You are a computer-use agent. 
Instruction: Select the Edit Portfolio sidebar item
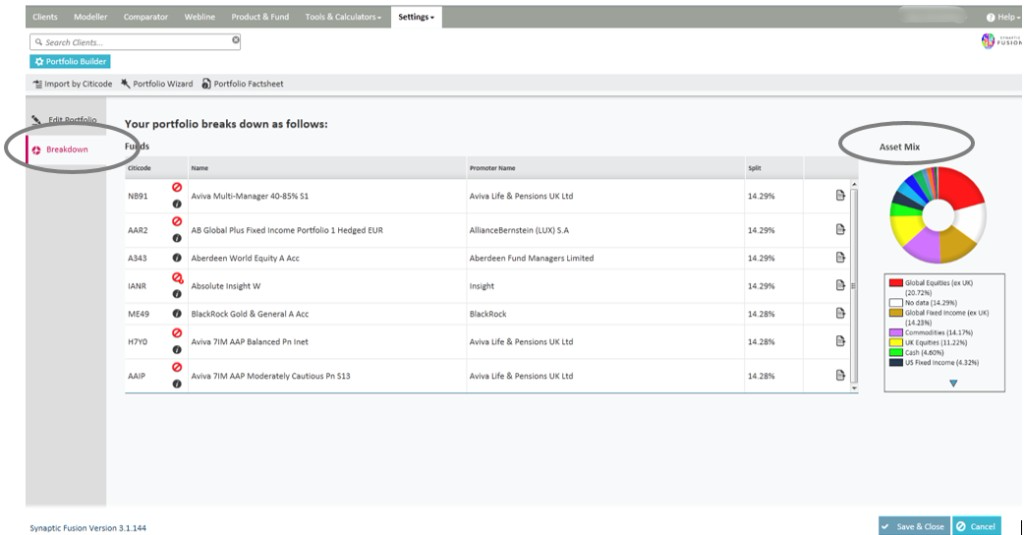(x=65, y=120)
